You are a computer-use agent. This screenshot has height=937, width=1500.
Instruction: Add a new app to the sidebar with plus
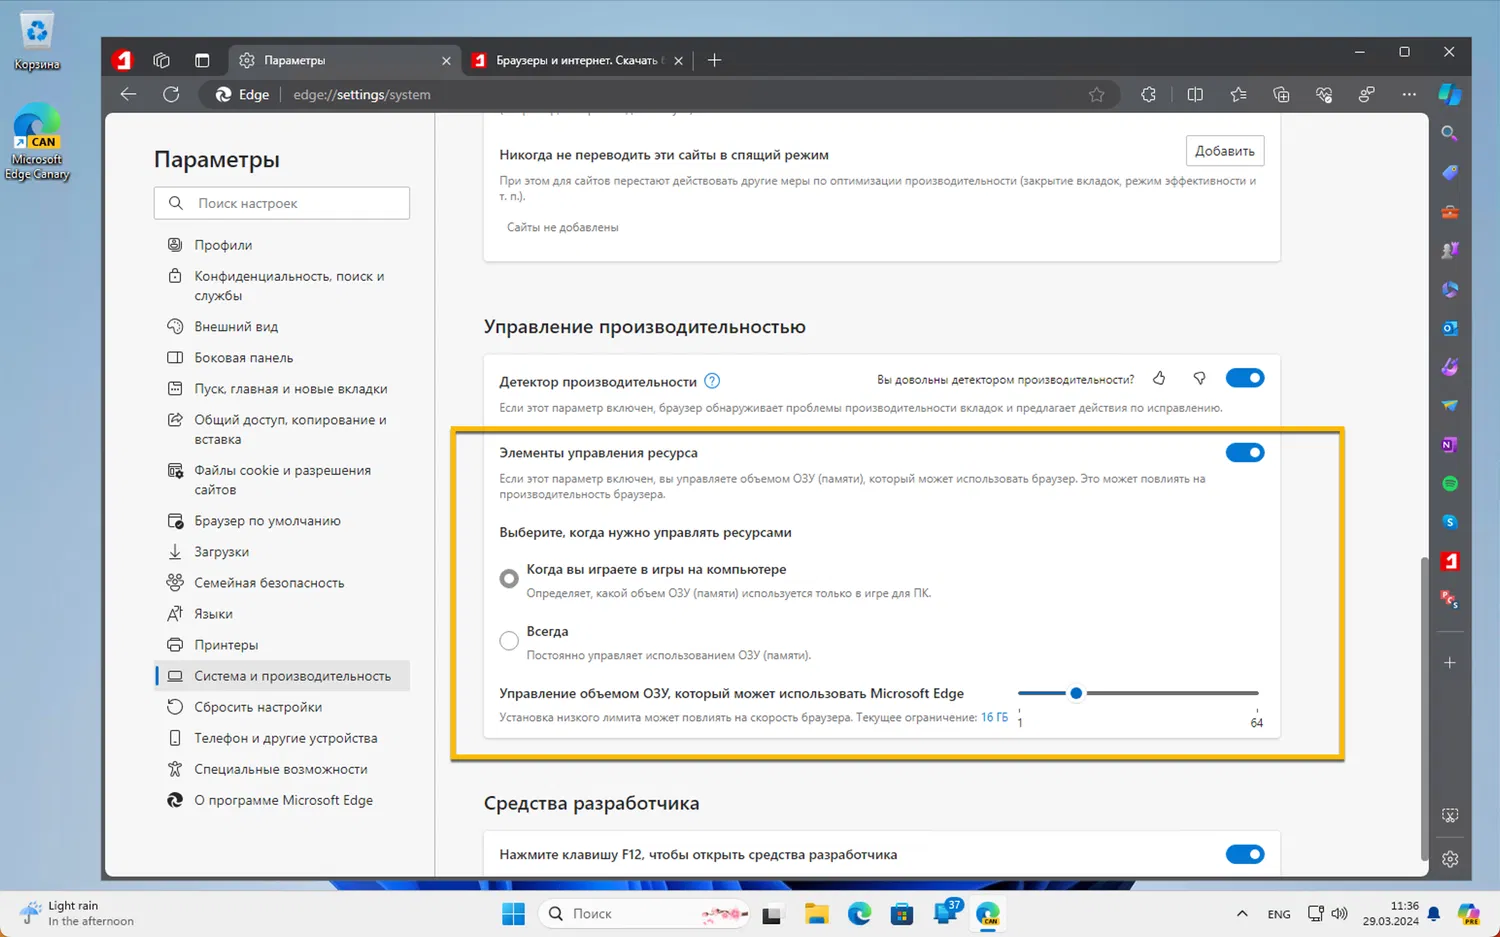[x=1449, y=662]
